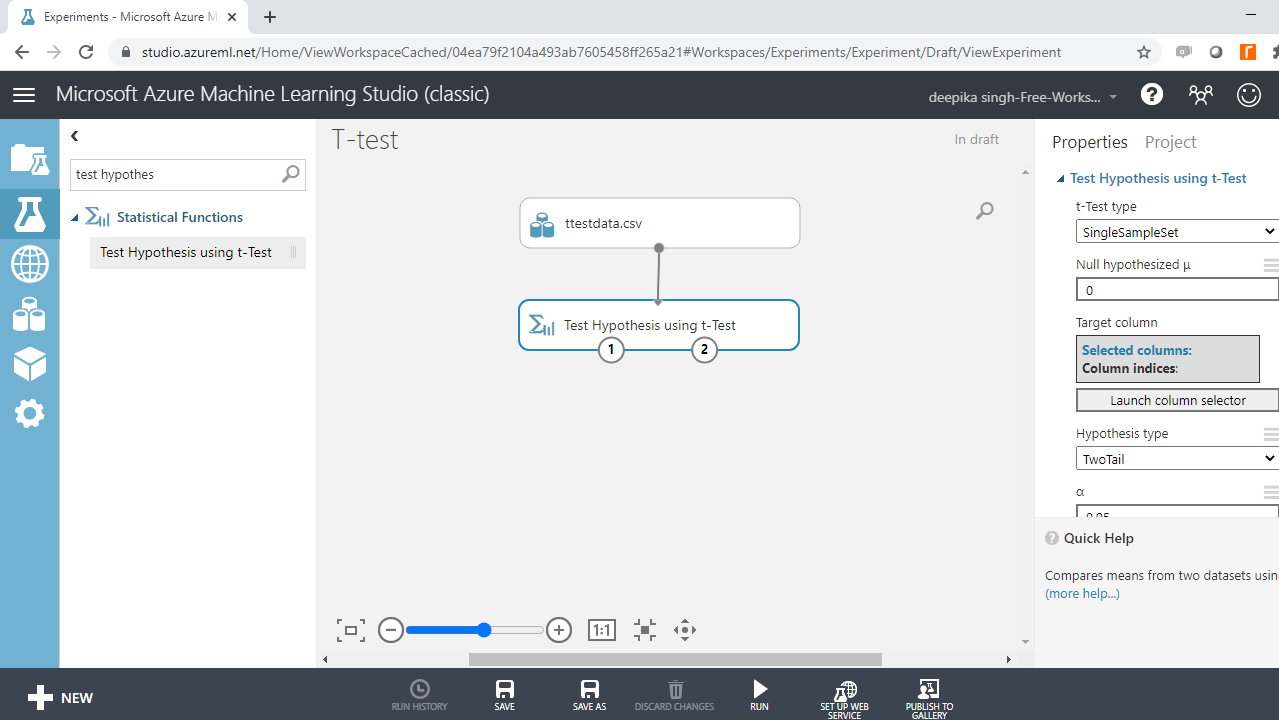The width and height of the screenshot is (1279, 720).
Task: Click the feedback smiley icon
Action: click(1249, 95)
